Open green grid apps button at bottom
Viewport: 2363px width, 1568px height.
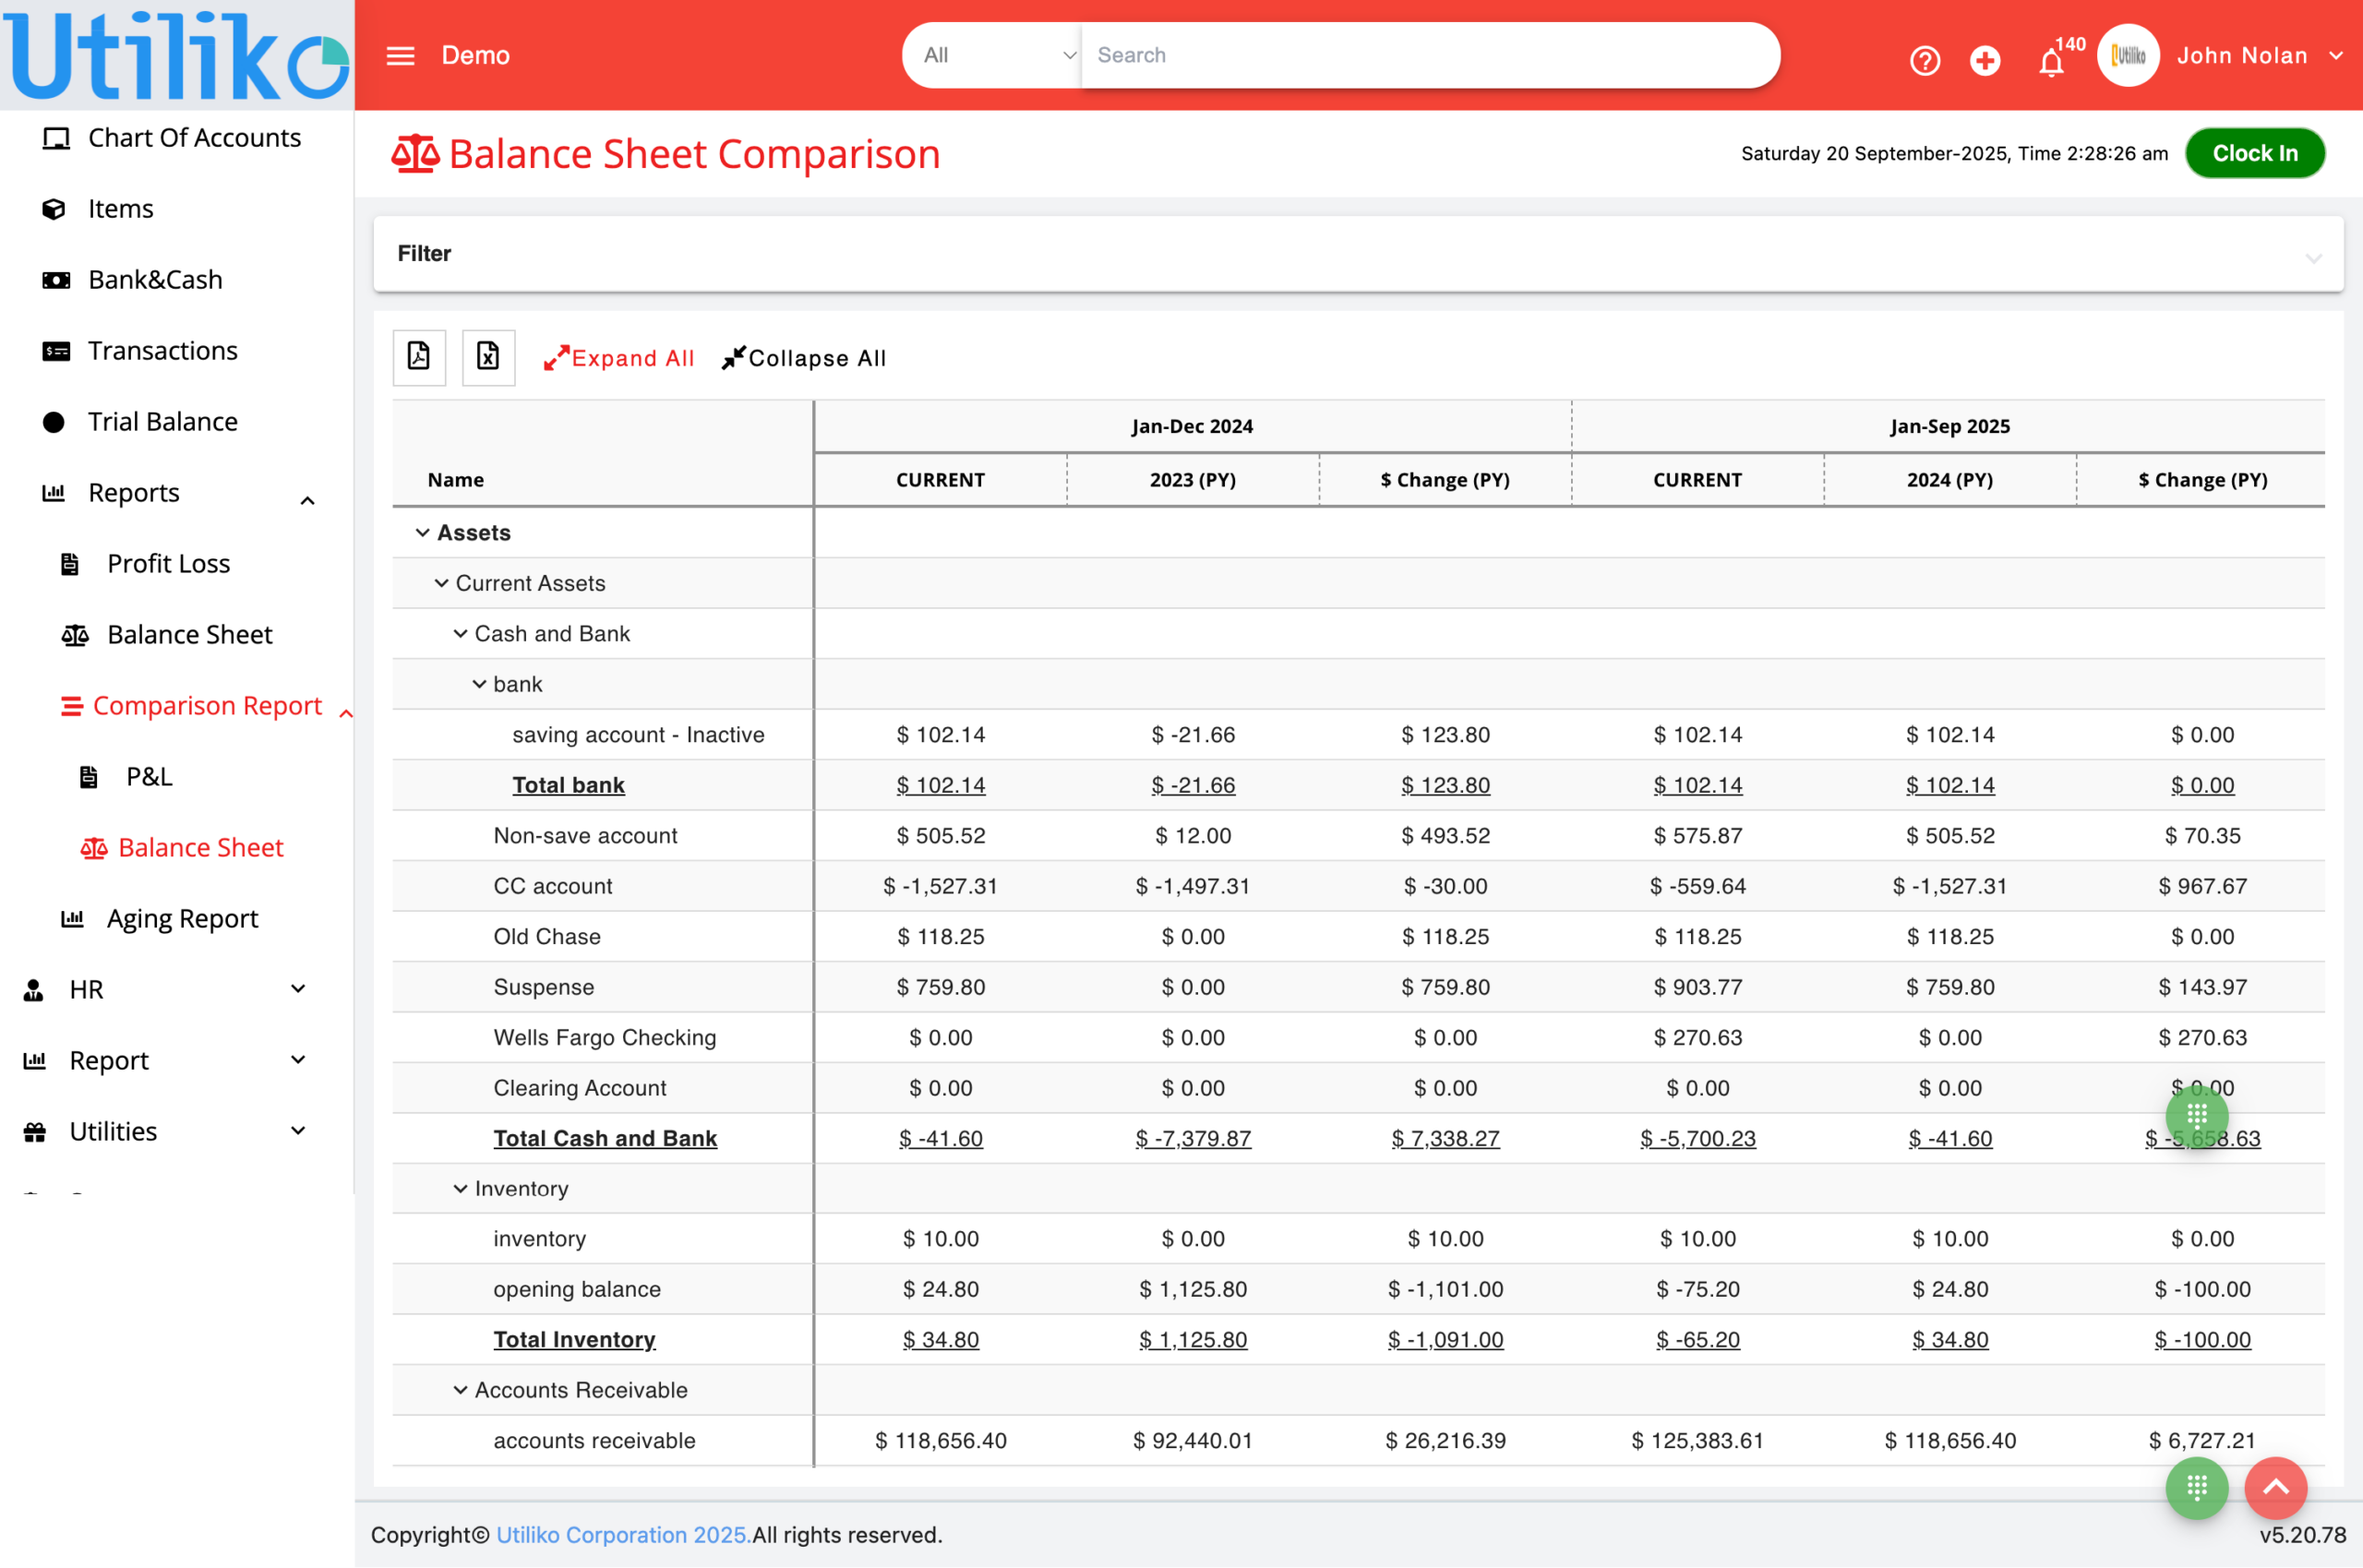tap(2196, 1487)
